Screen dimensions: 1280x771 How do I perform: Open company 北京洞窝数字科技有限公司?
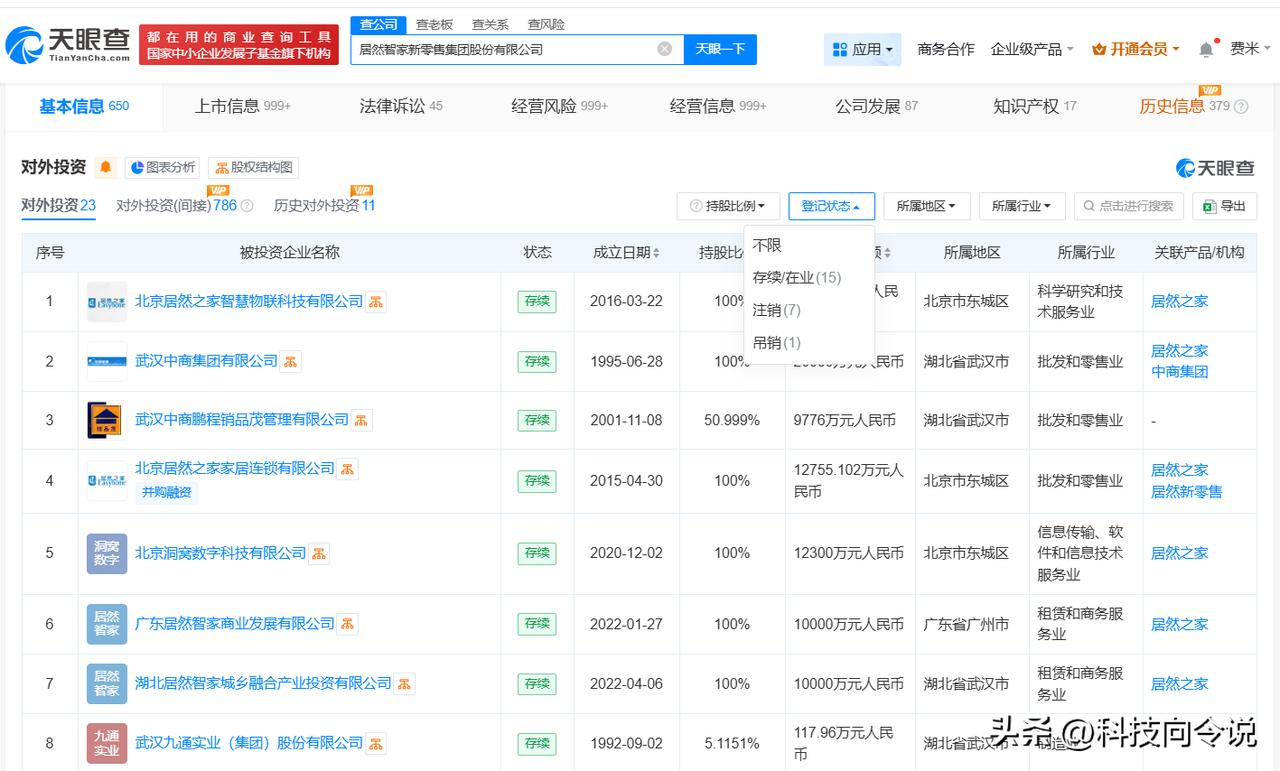(220, 553)
